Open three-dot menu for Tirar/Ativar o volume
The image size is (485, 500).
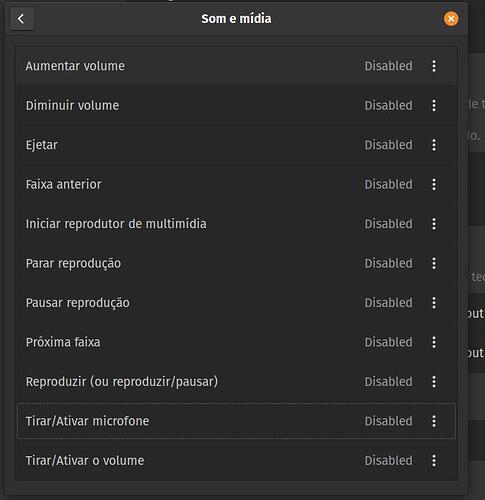(x=434, y=460)
